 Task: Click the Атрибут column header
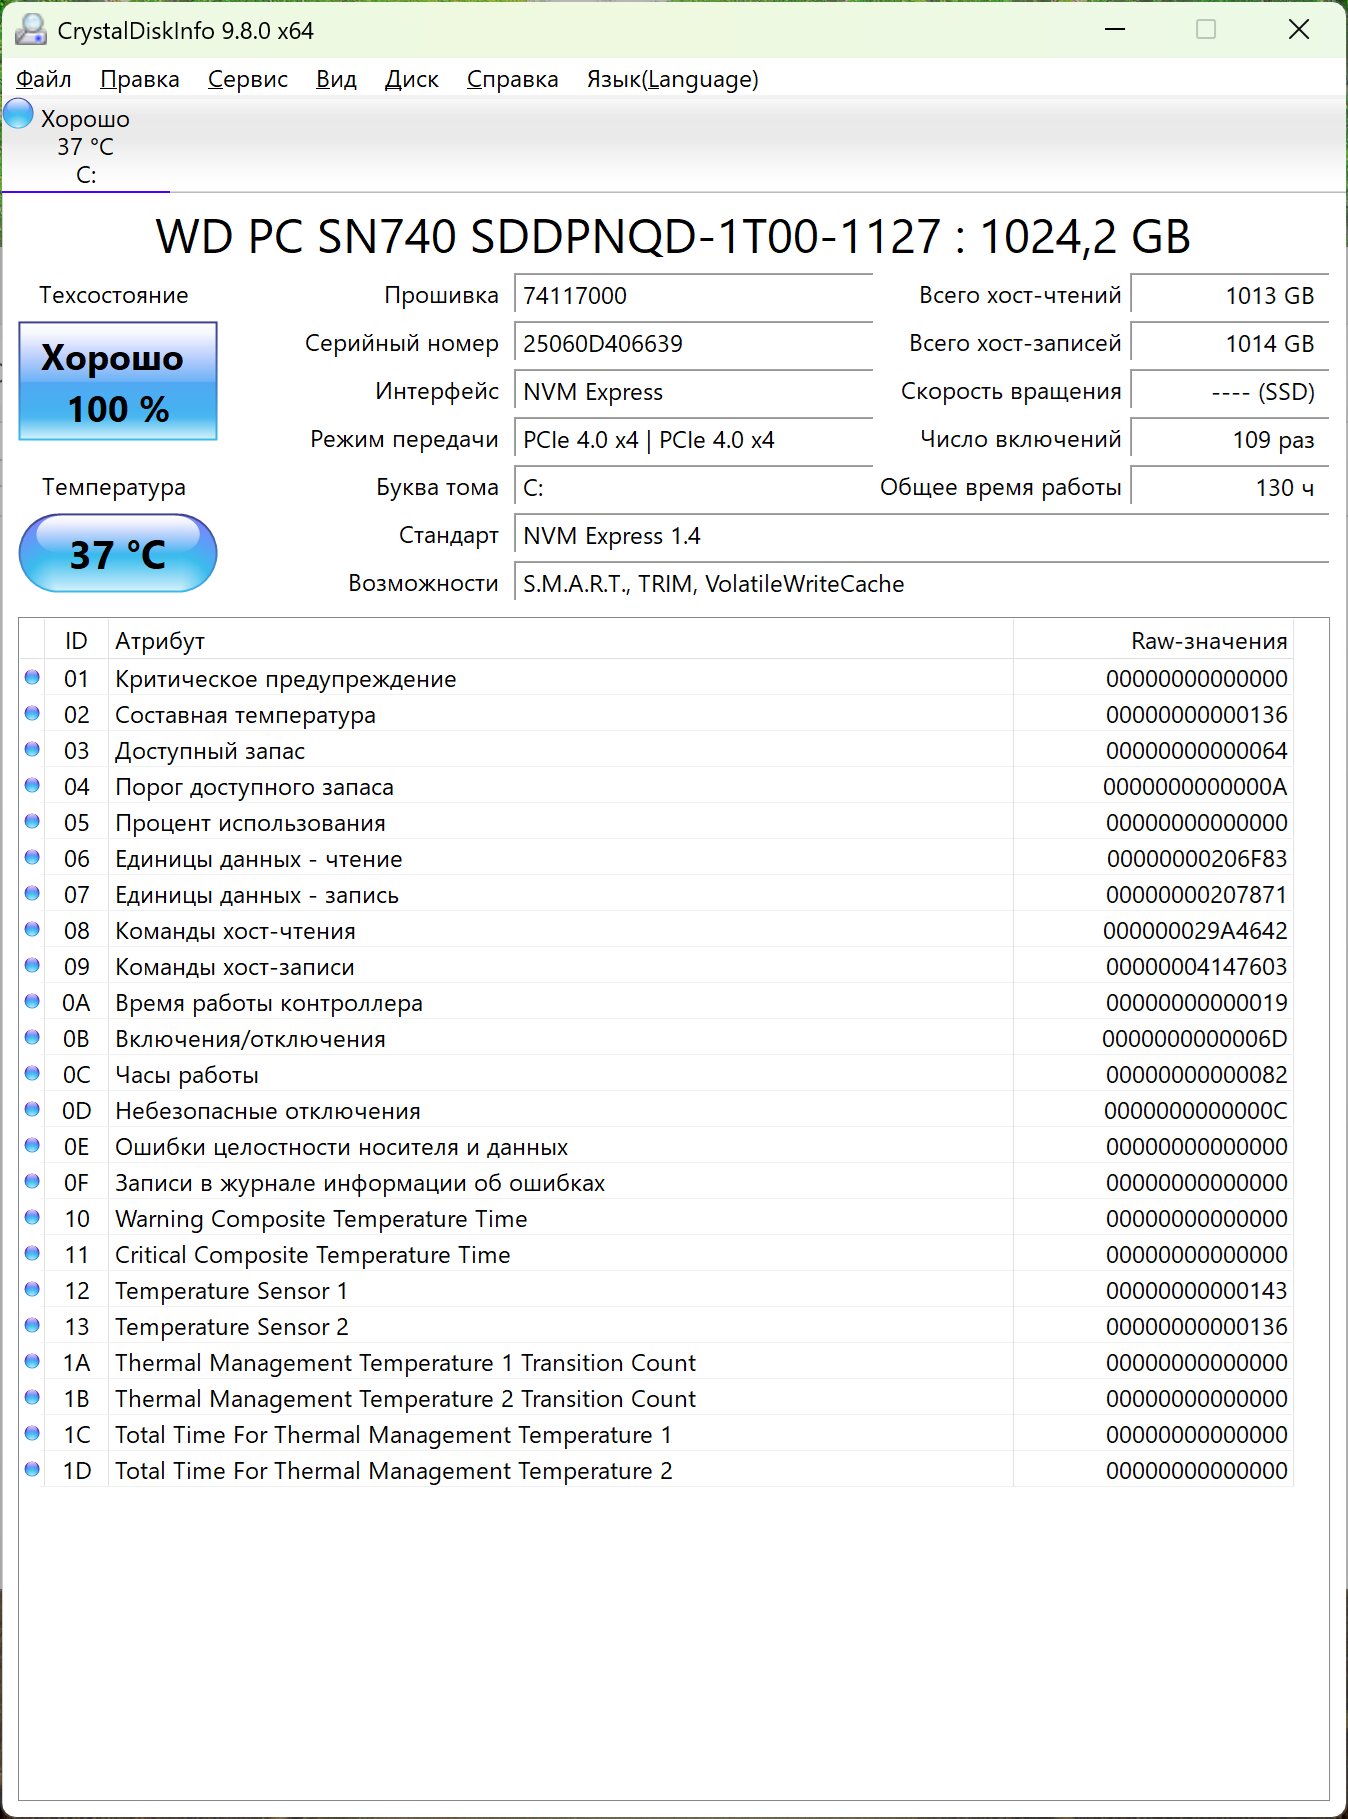560,640
